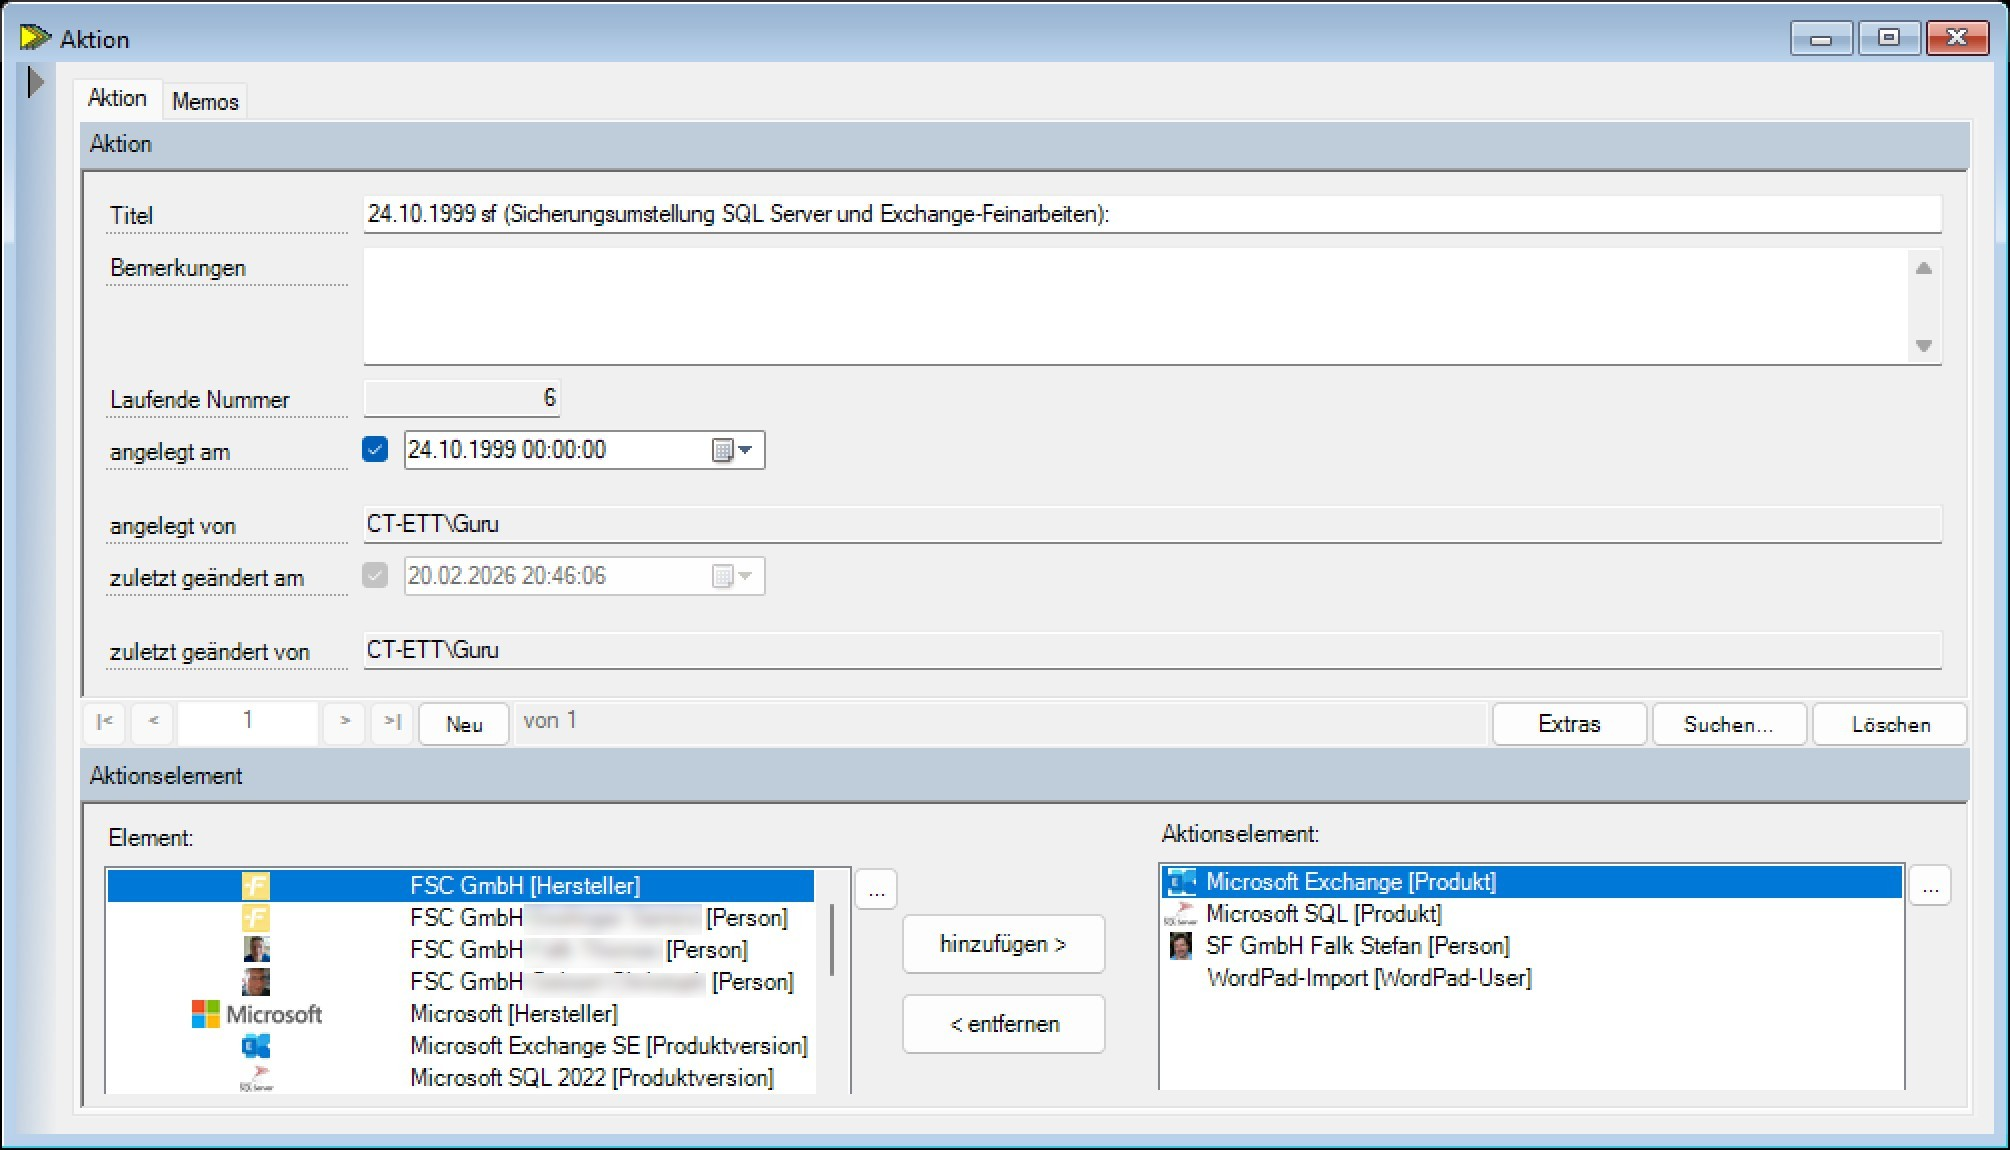Click the 'zuletzt geändert am' checkbox

click(375, 576)
